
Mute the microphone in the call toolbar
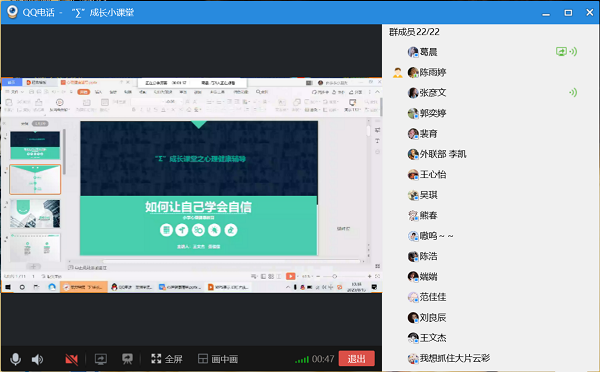tap(15, 359)
